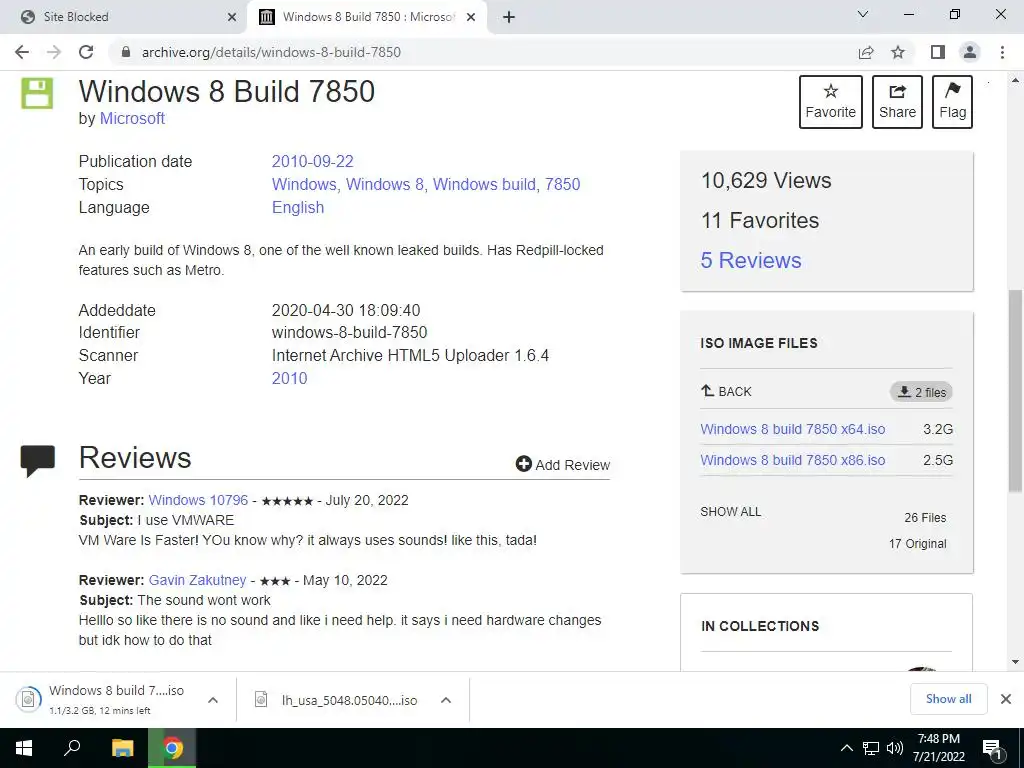Click '26 Files' text
Screen dimensions: 1024x768
tap(925, 517)
